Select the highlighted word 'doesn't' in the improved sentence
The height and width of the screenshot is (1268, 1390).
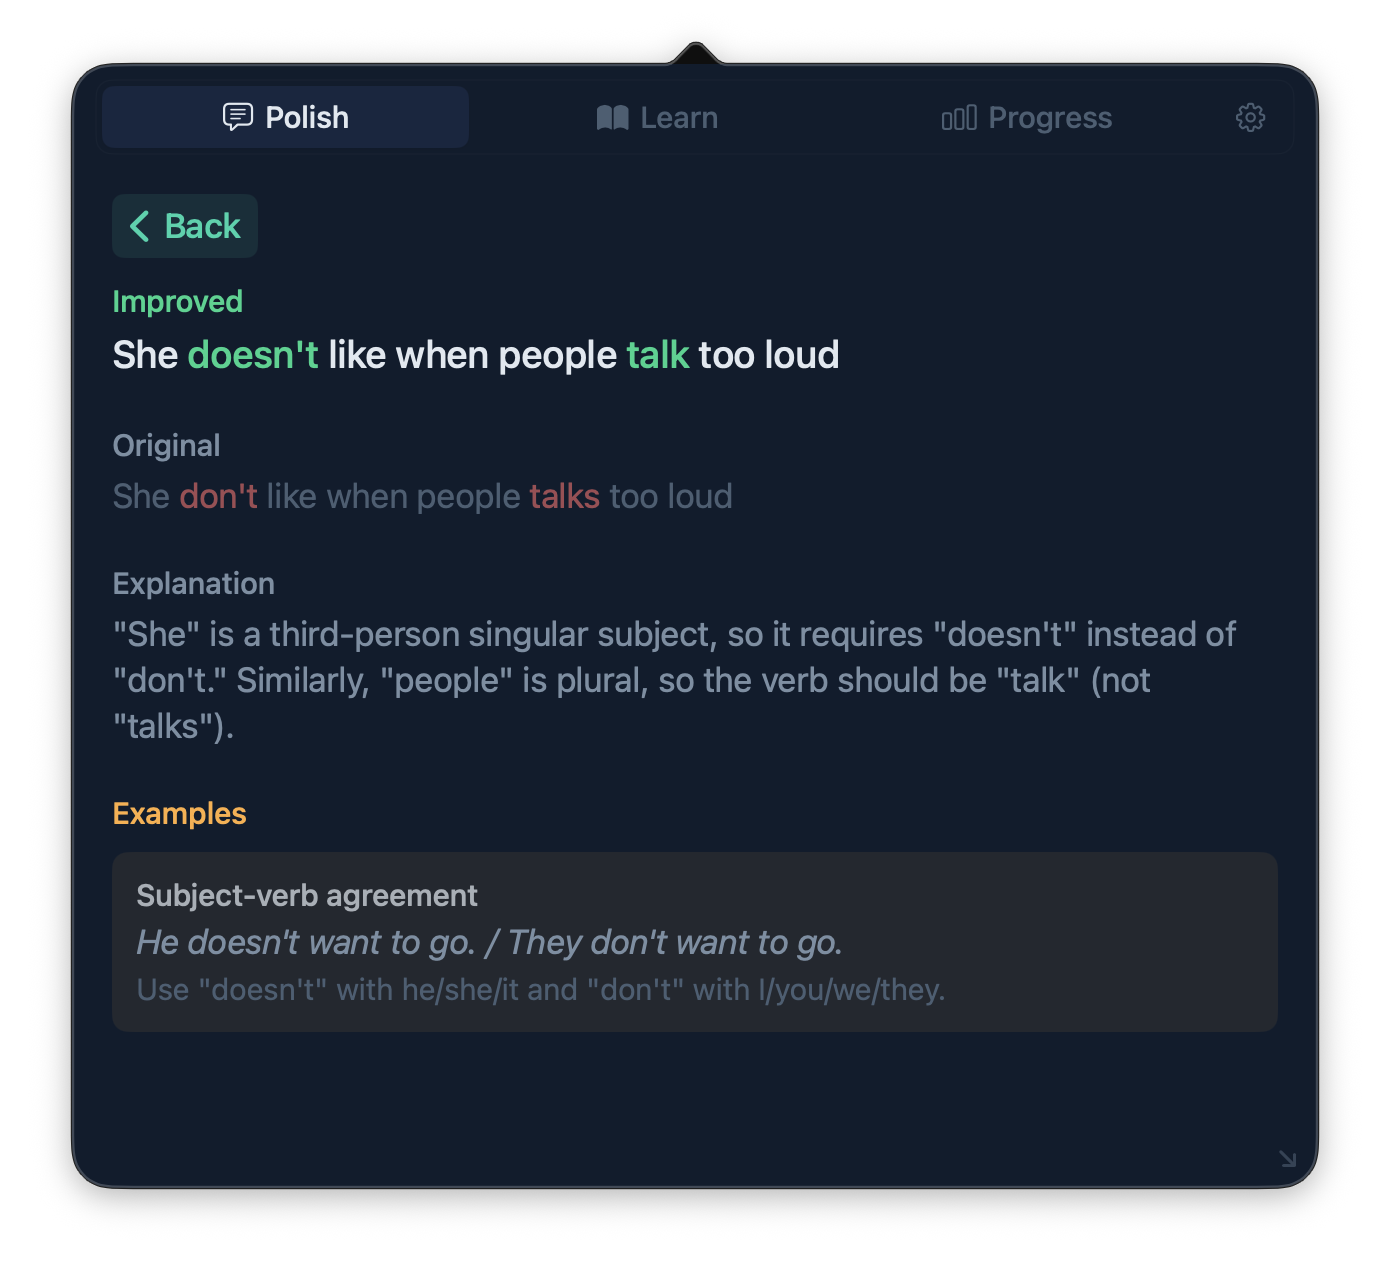pyautogui.click(x=252, y=355)
